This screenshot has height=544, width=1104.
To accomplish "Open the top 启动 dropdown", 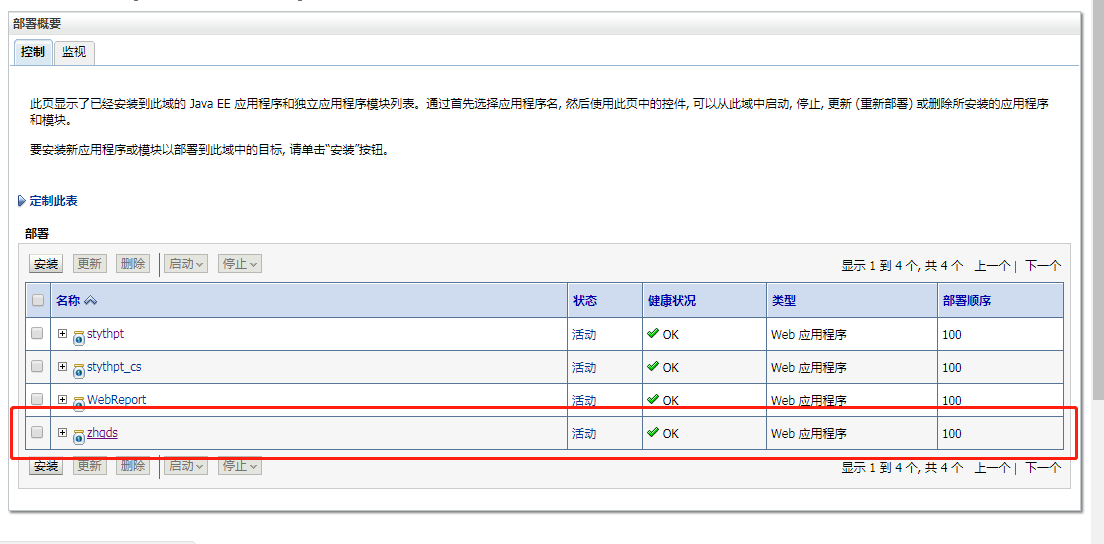I will [186, 264].
